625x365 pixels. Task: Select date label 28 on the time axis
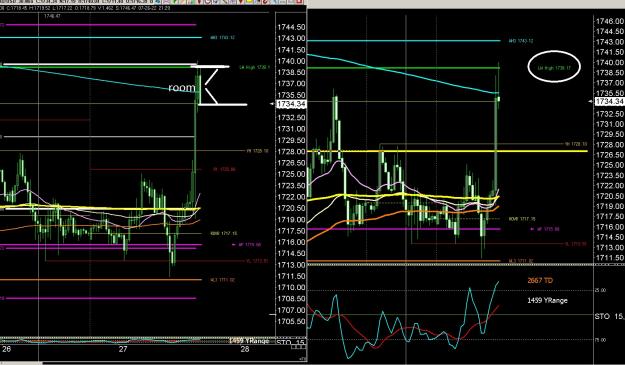coord(245,349)
